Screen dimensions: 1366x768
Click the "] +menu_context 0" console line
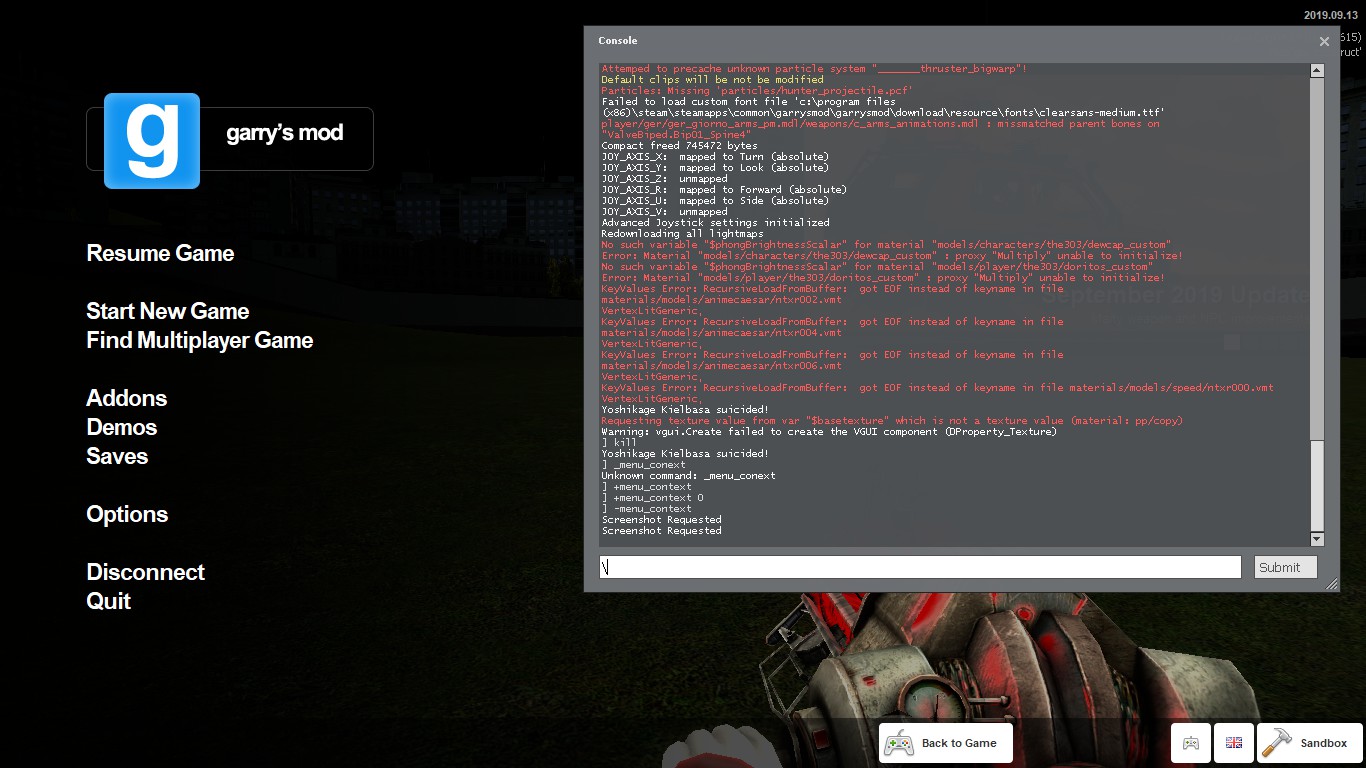tap(652, 498)
